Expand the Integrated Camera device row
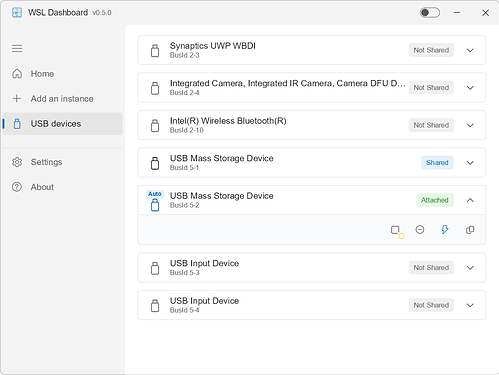The image size is (499, 375). 470,88
